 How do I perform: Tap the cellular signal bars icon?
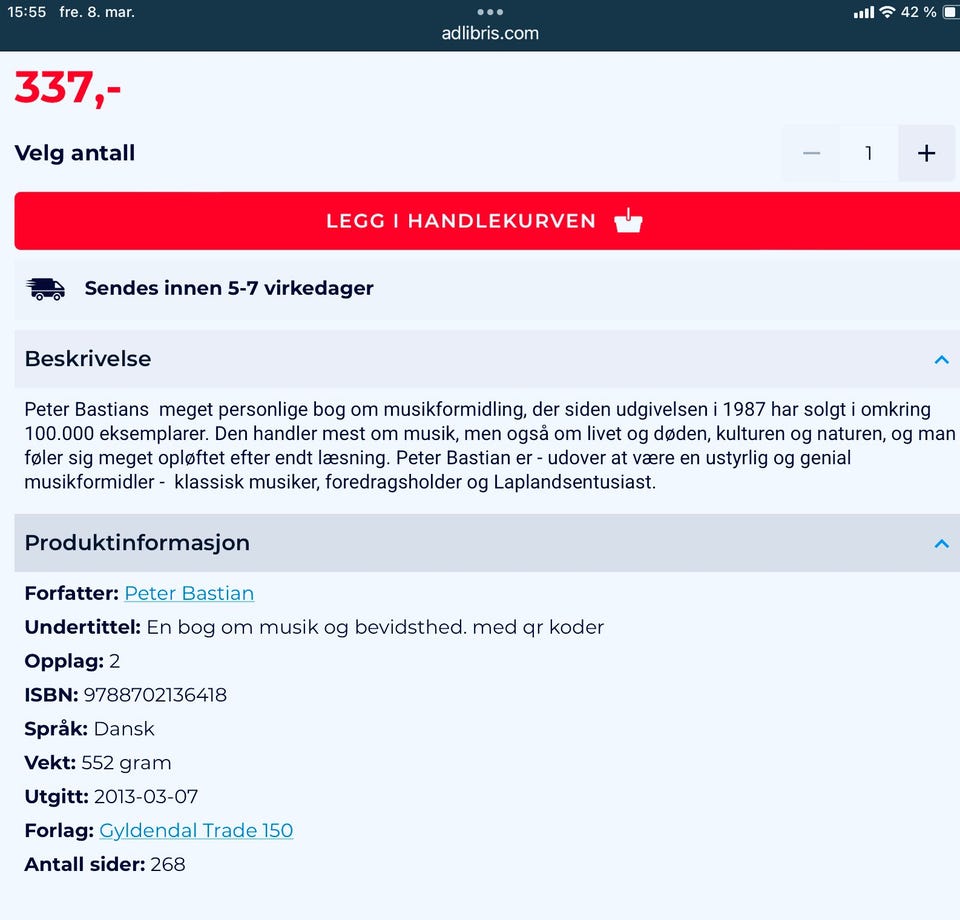tap(864, 12)
